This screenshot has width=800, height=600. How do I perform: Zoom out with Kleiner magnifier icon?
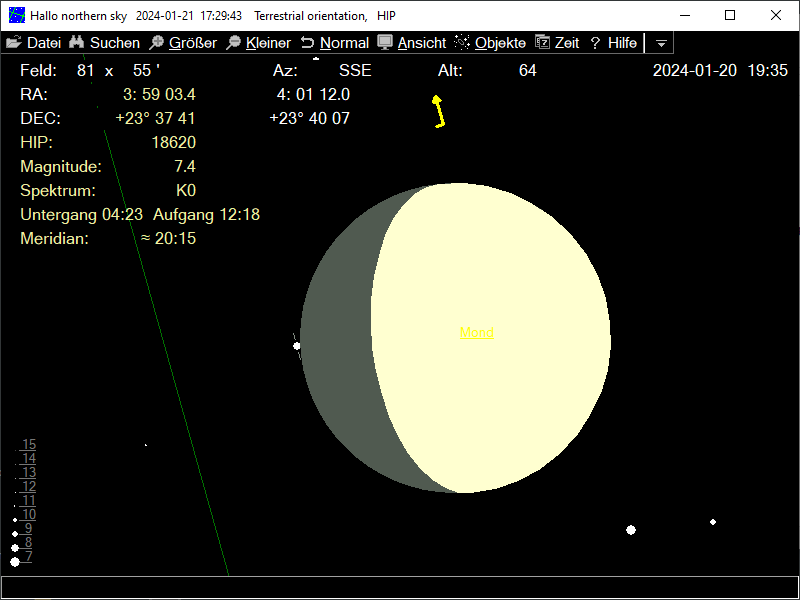(x=233, y=43)
